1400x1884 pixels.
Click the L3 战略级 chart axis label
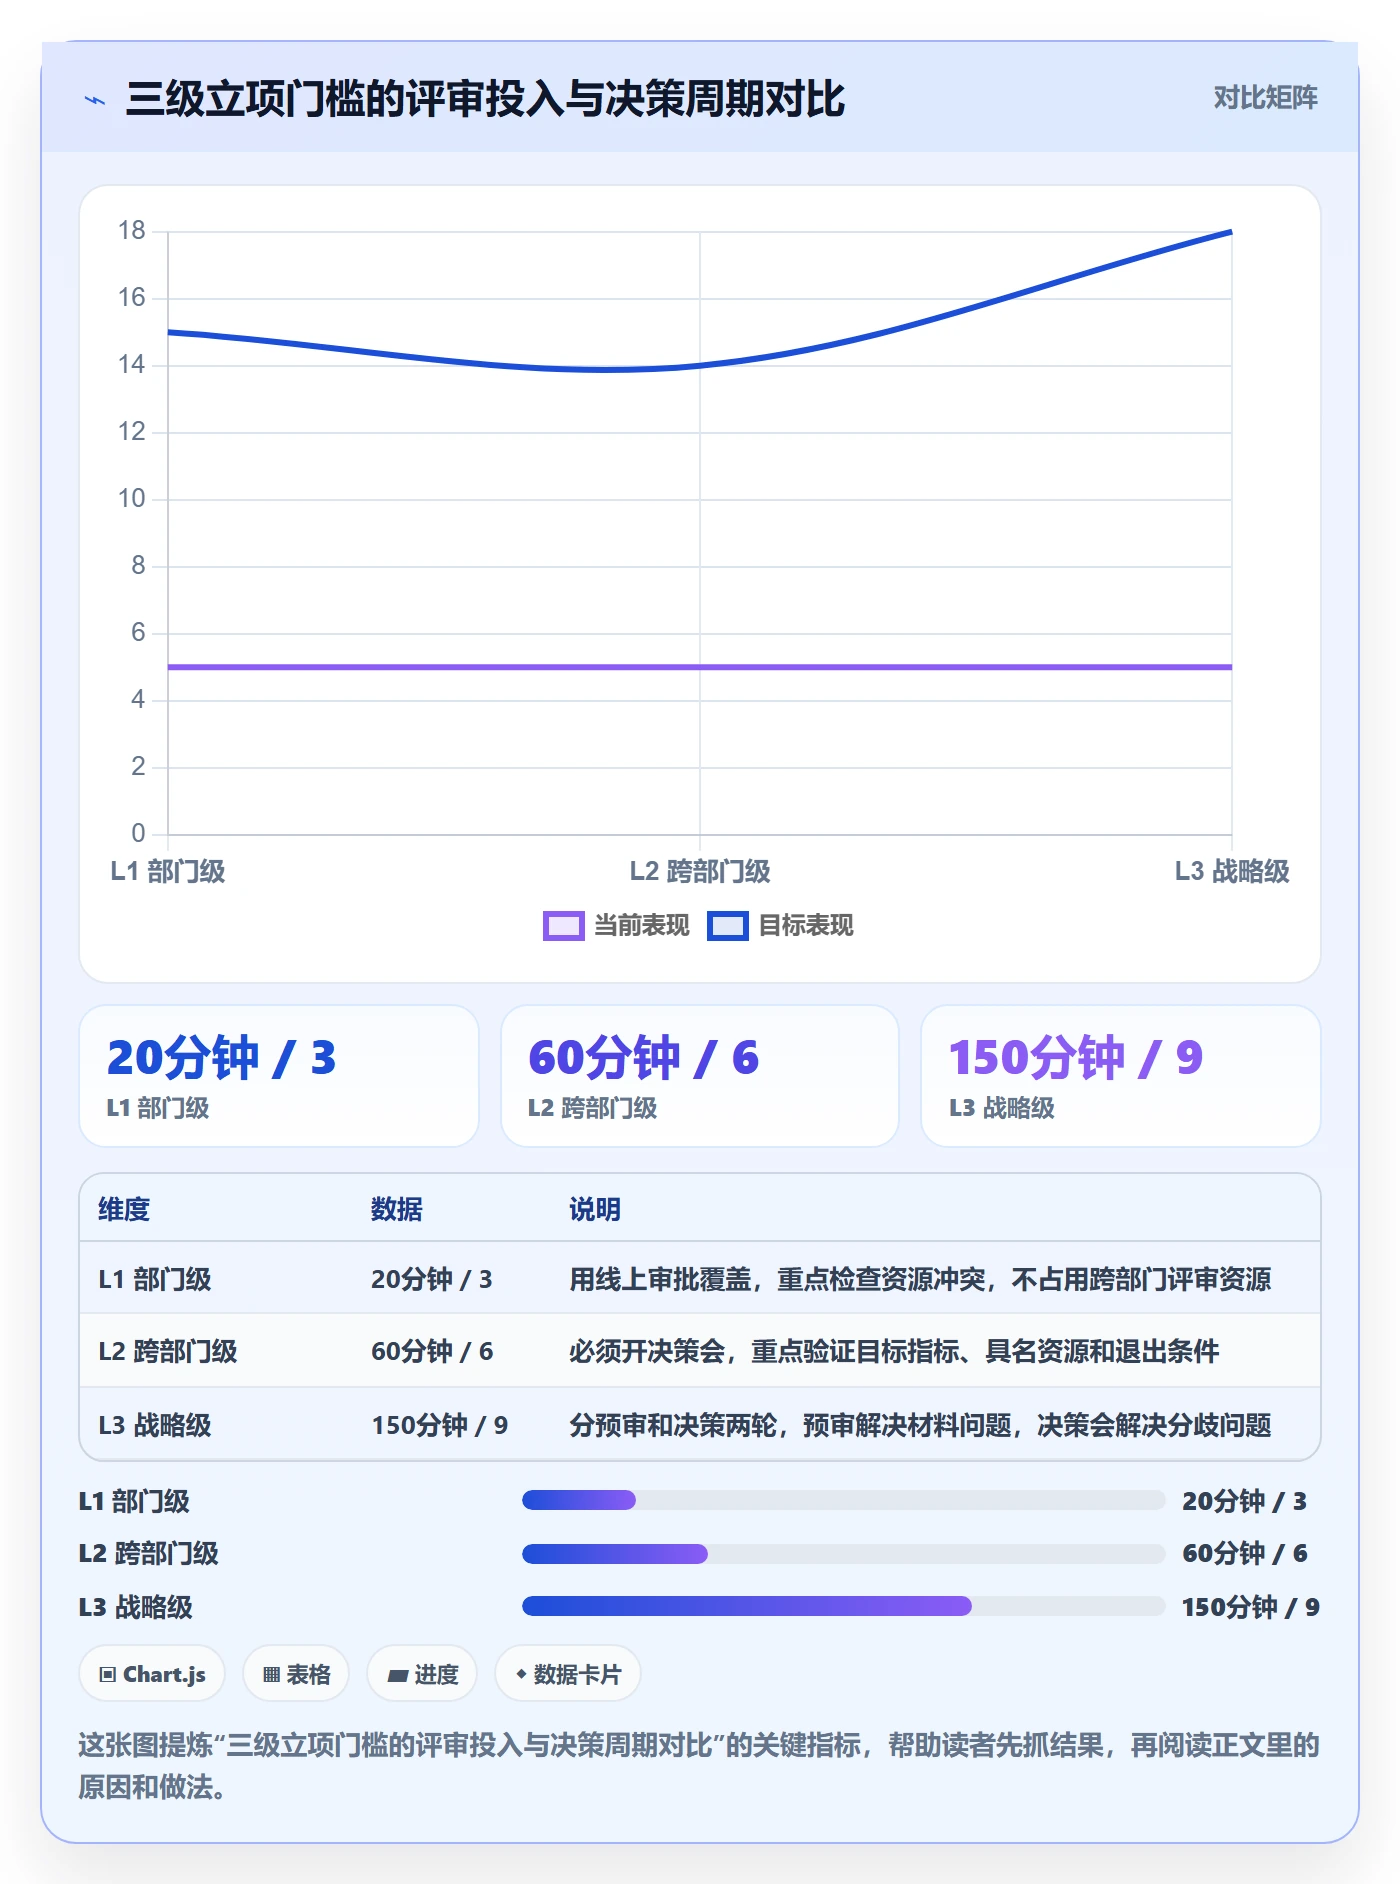click(1232, 871)
